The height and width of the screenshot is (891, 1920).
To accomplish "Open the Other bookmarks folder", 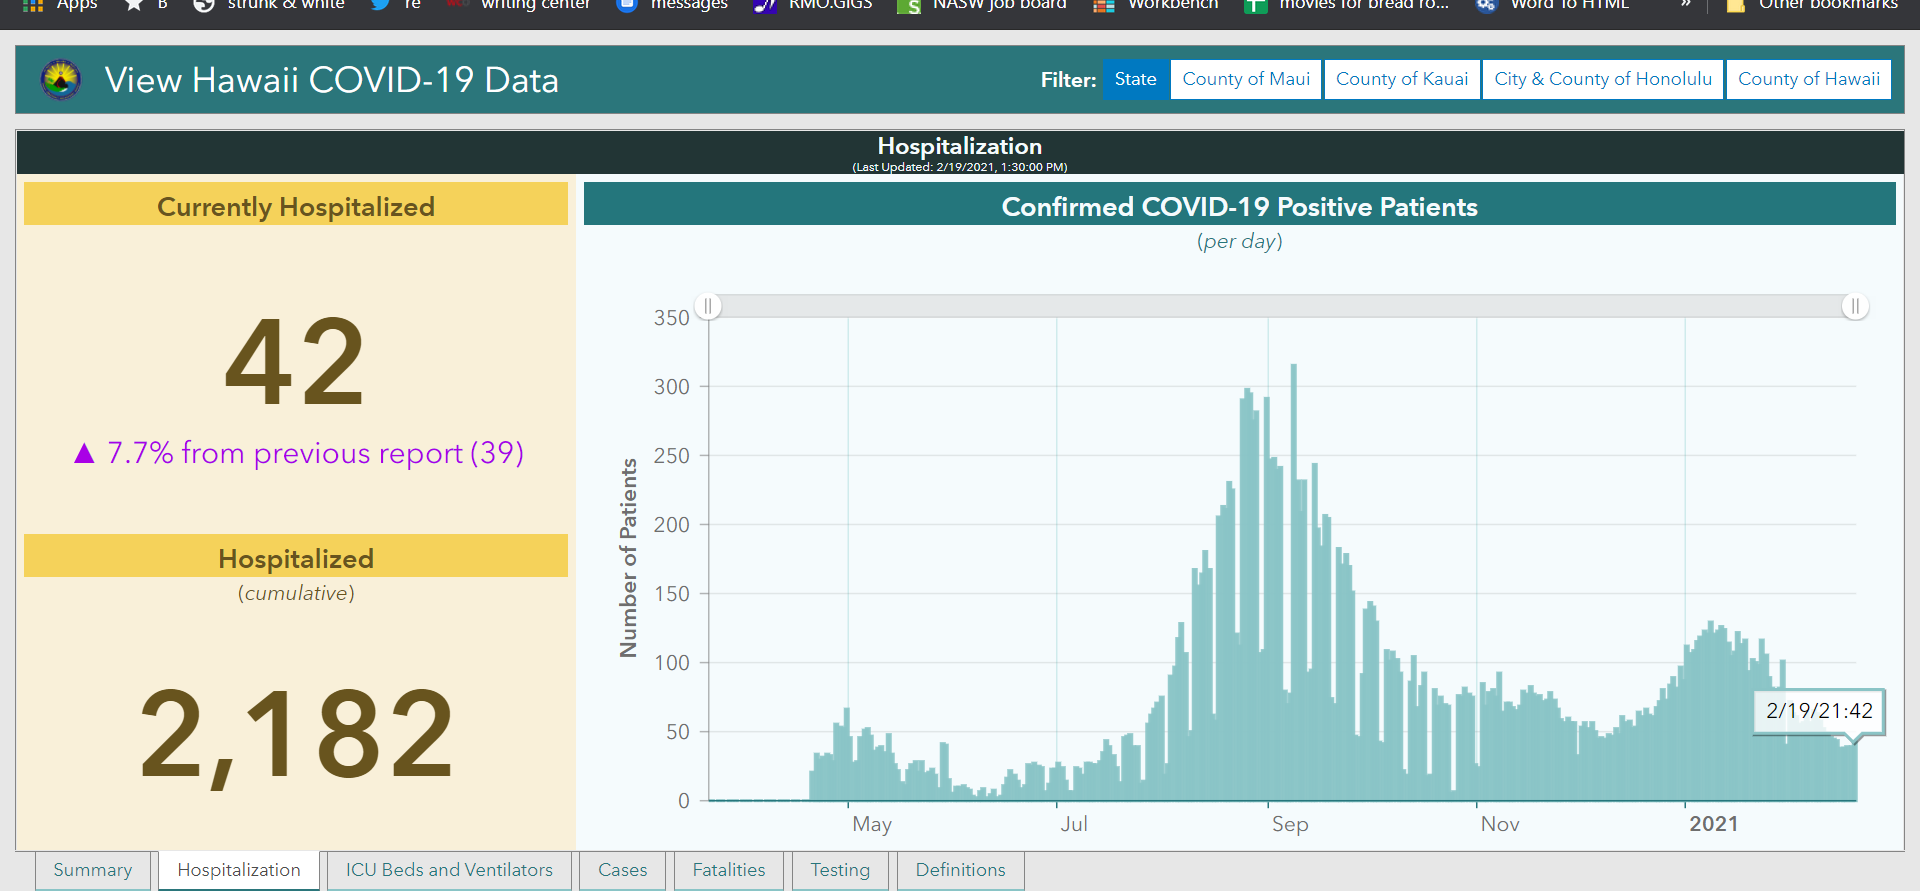I will tap(1812, 5).
